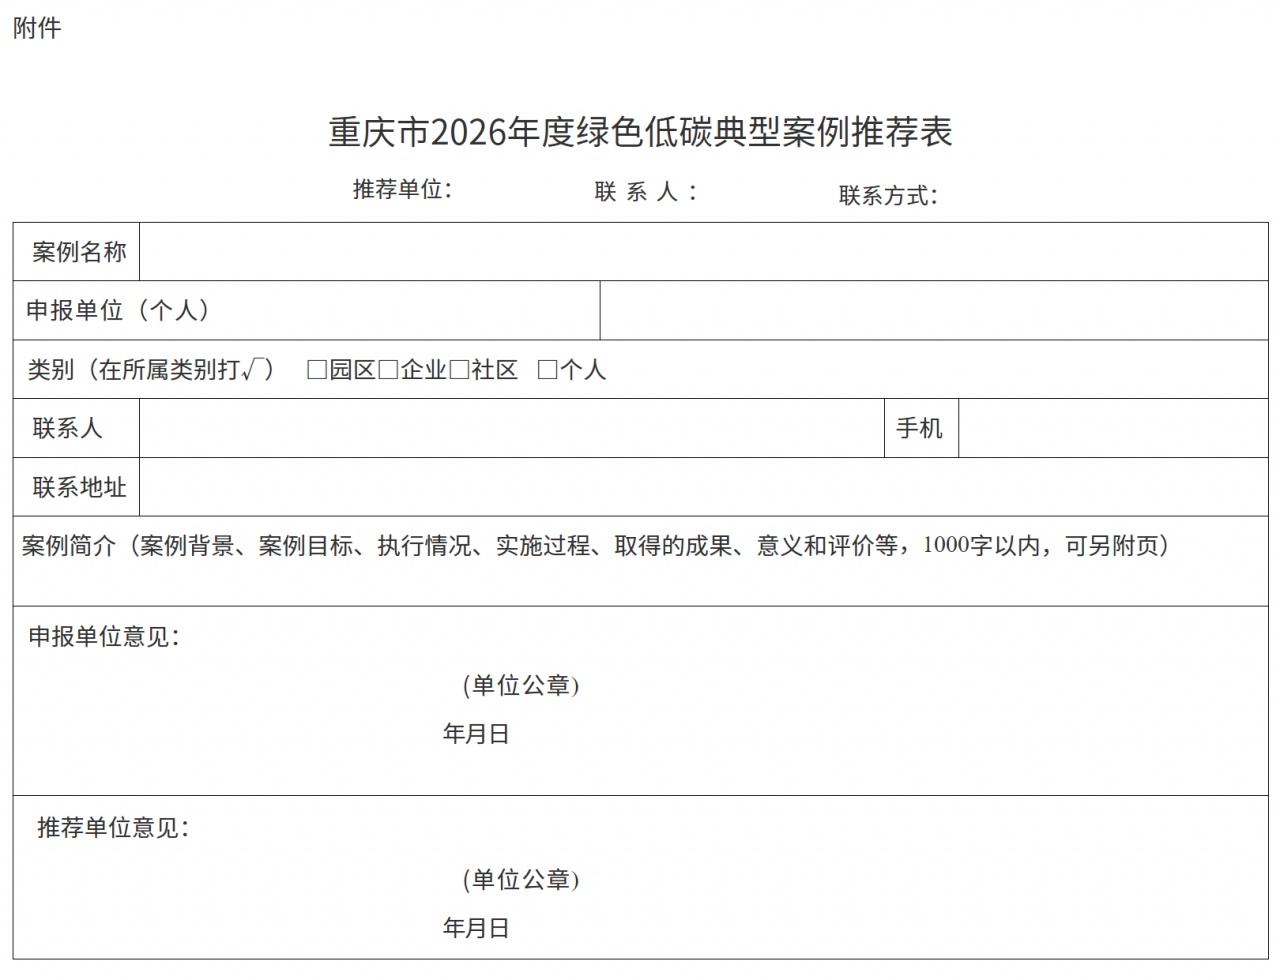Screen dimensions: 1280x980
Task: Click the empty 手机 number cell
Action: 1113,429
